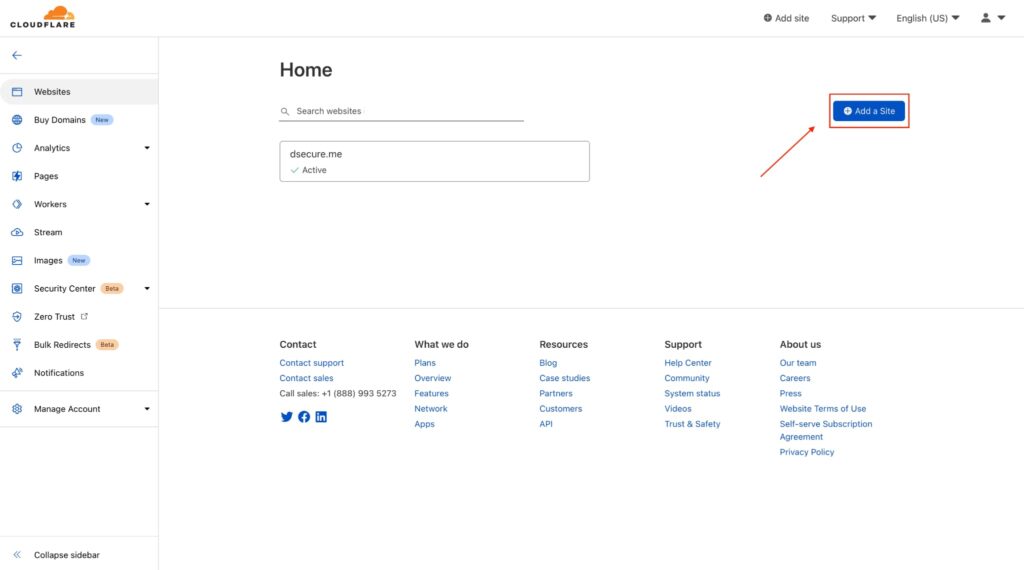The width and height of the screenshot is (1024, 570).
Task: Expand the Manage Account section
Action: (x=147, y=409)
